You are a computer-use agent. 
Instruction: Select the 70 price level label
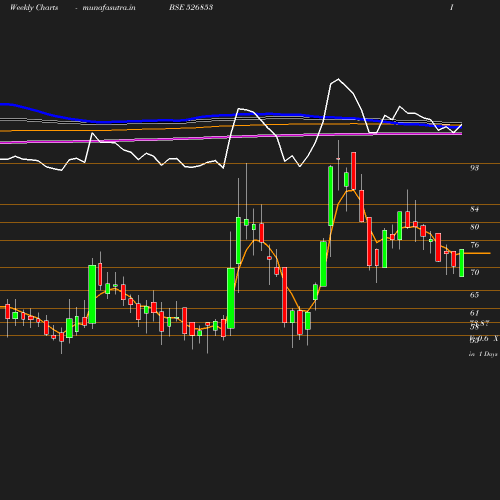(474, 272)
